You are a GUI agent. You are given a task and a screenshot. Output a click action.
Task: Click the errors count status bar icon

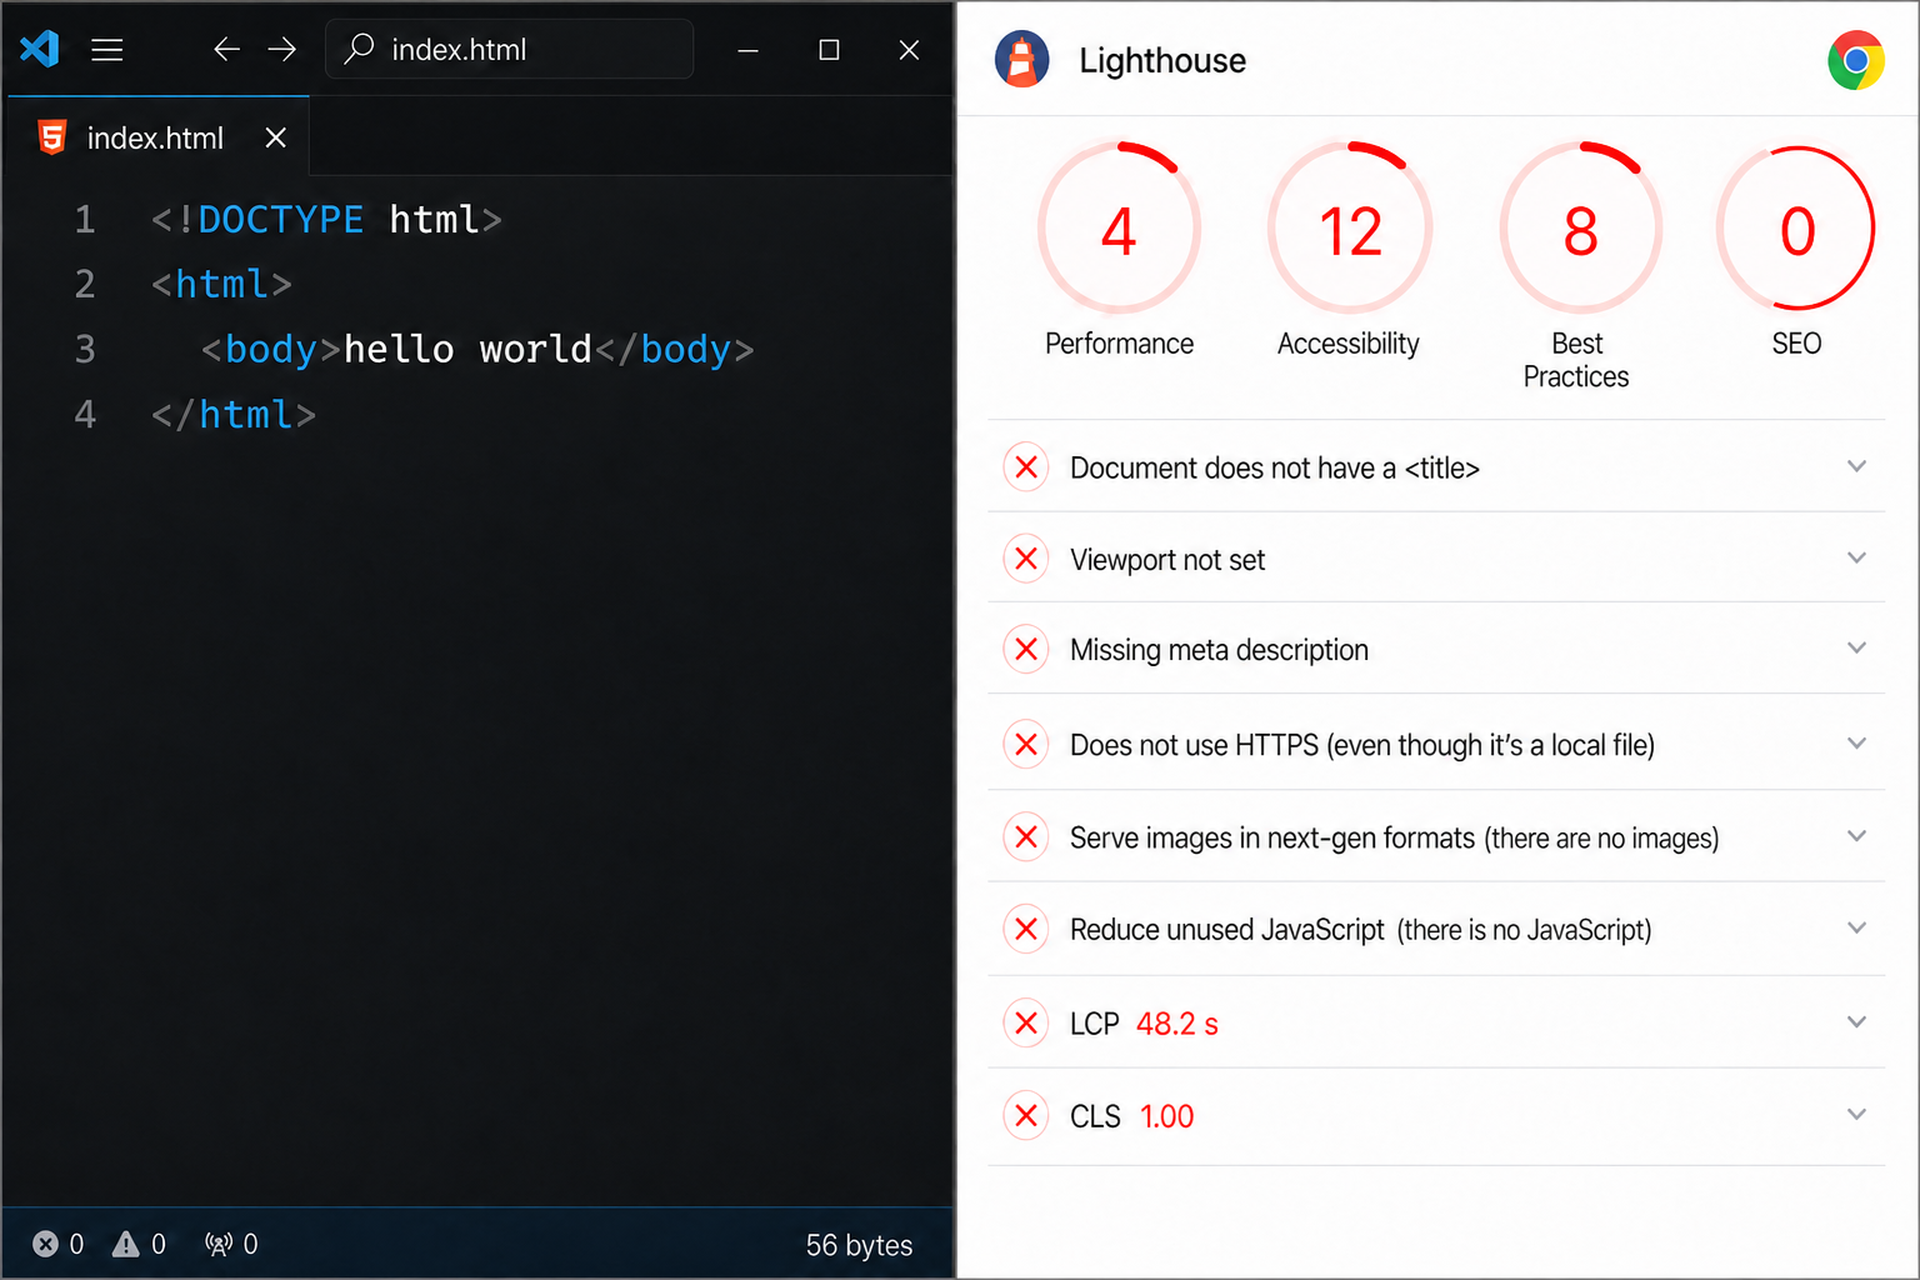coord(46,1244)
